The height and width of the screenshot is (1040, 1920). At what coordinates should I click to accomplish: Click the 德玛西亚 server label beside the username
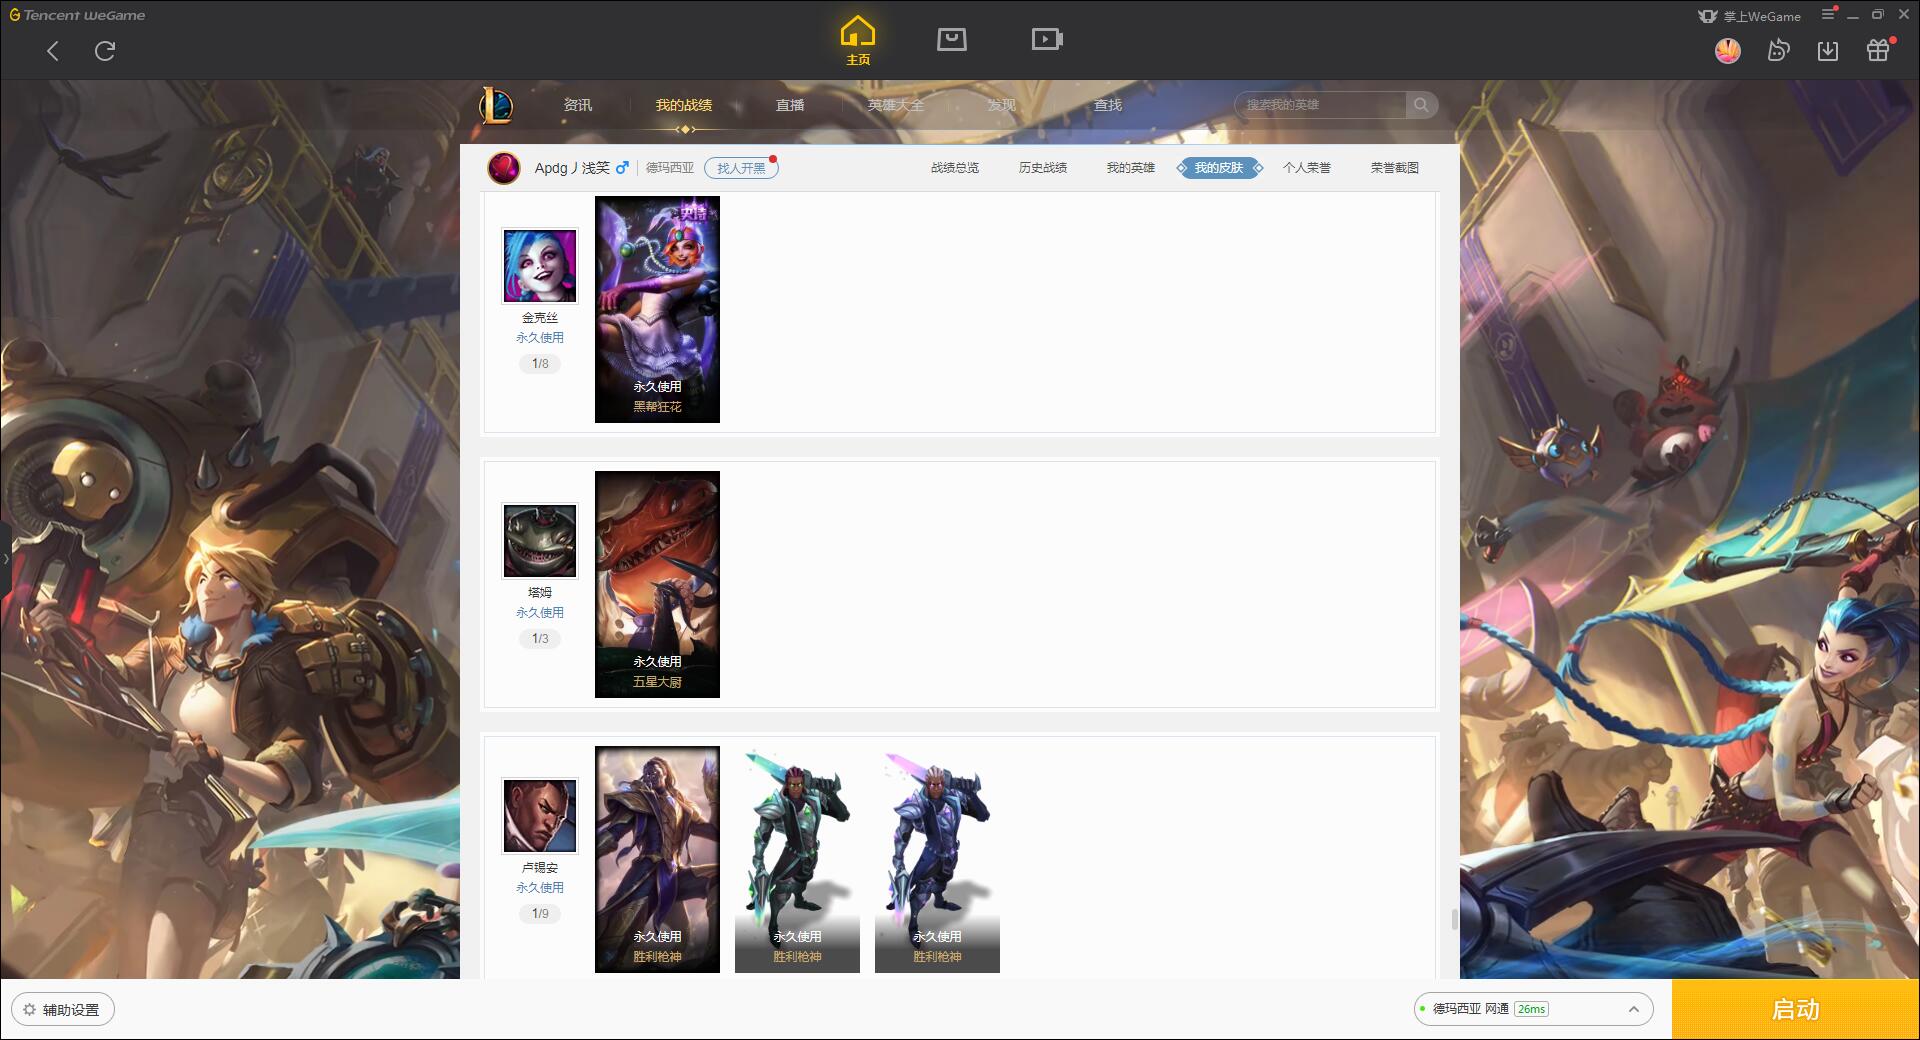670,168
